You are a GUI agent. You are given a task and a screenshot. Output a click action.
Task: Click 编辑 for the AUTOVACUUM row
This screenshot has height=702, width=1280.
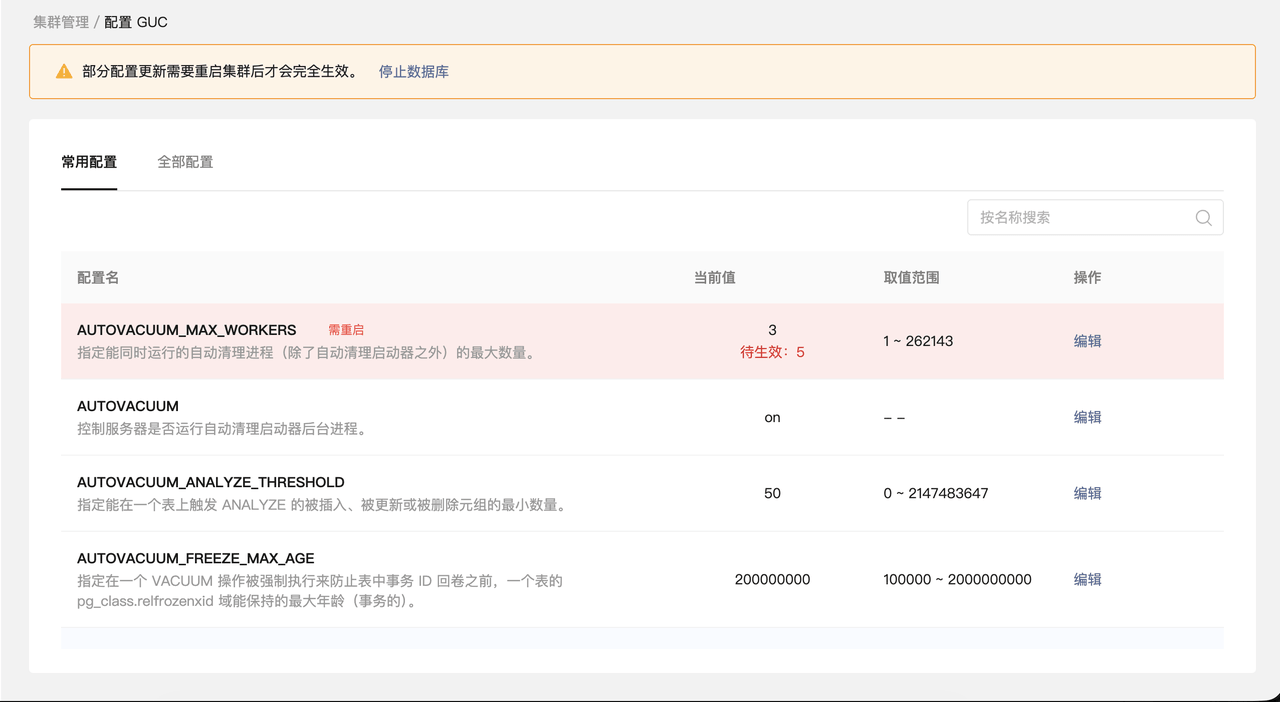point(1087,417)
